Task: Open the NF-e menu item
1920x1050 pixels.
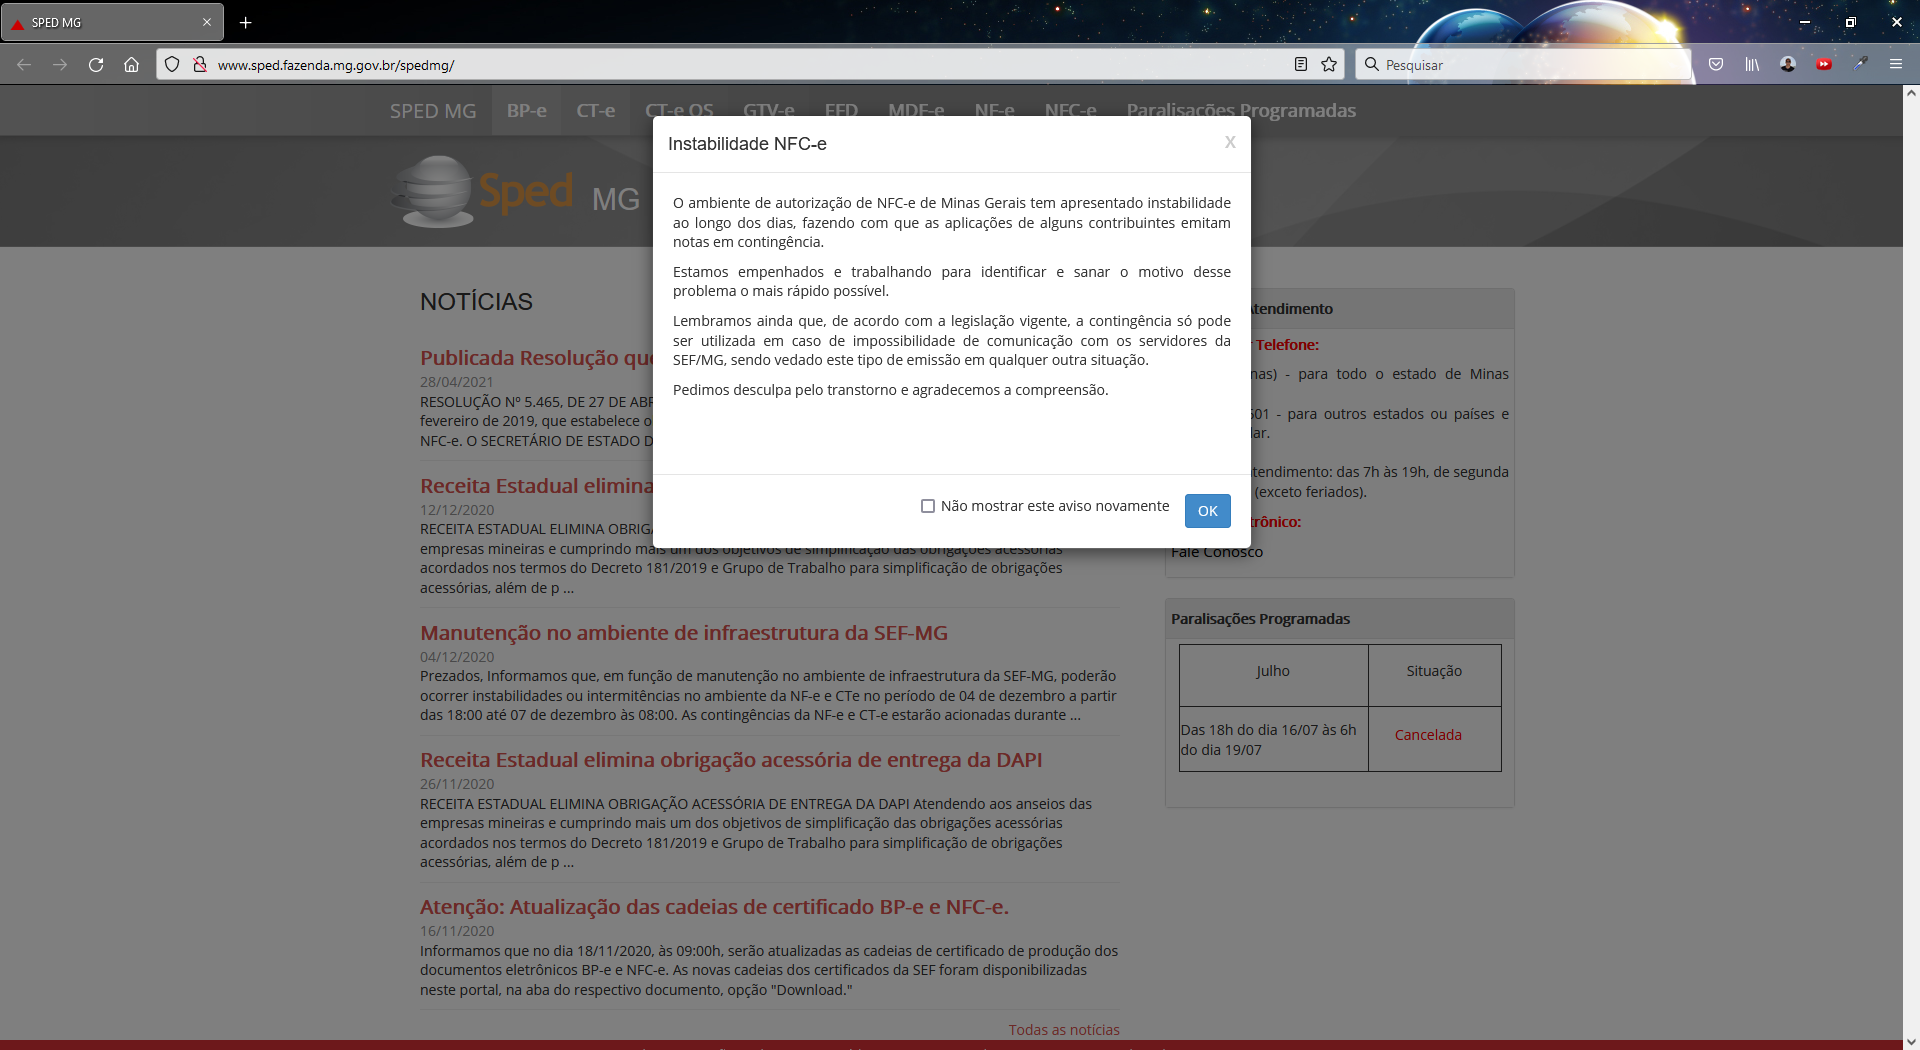Action: pyautogui.click(x=994, y=111)
